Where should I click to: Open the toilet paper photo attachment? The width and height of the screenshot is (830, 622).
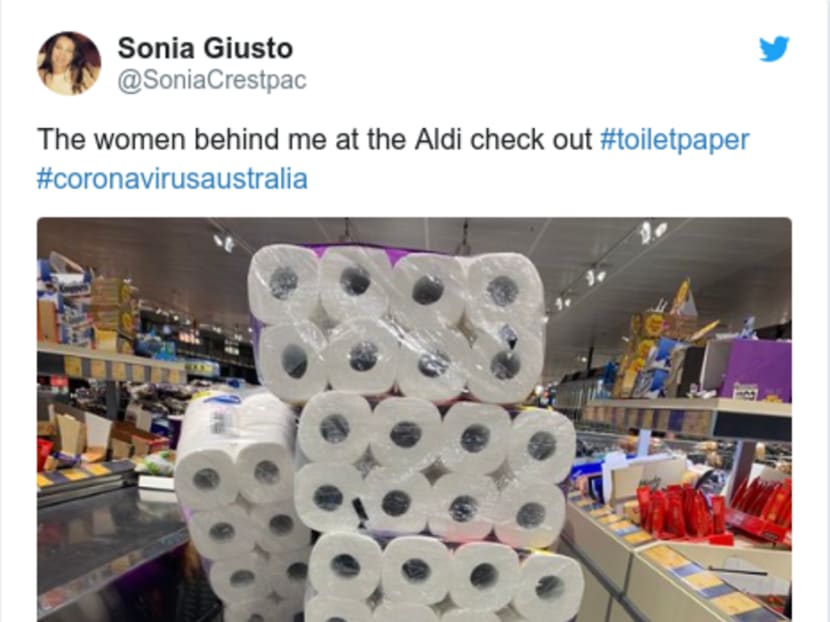pyautogui.click(x=414, y=419)
